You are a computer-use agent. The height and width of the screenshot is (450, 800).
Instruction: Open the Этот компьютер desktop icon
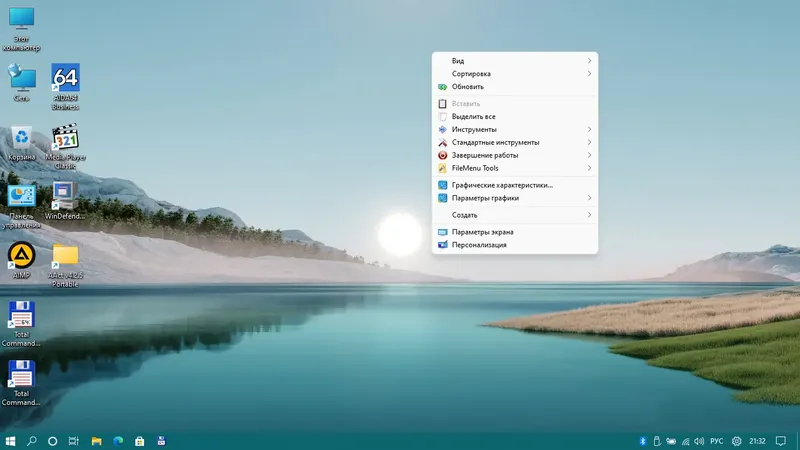coord(21,29)
